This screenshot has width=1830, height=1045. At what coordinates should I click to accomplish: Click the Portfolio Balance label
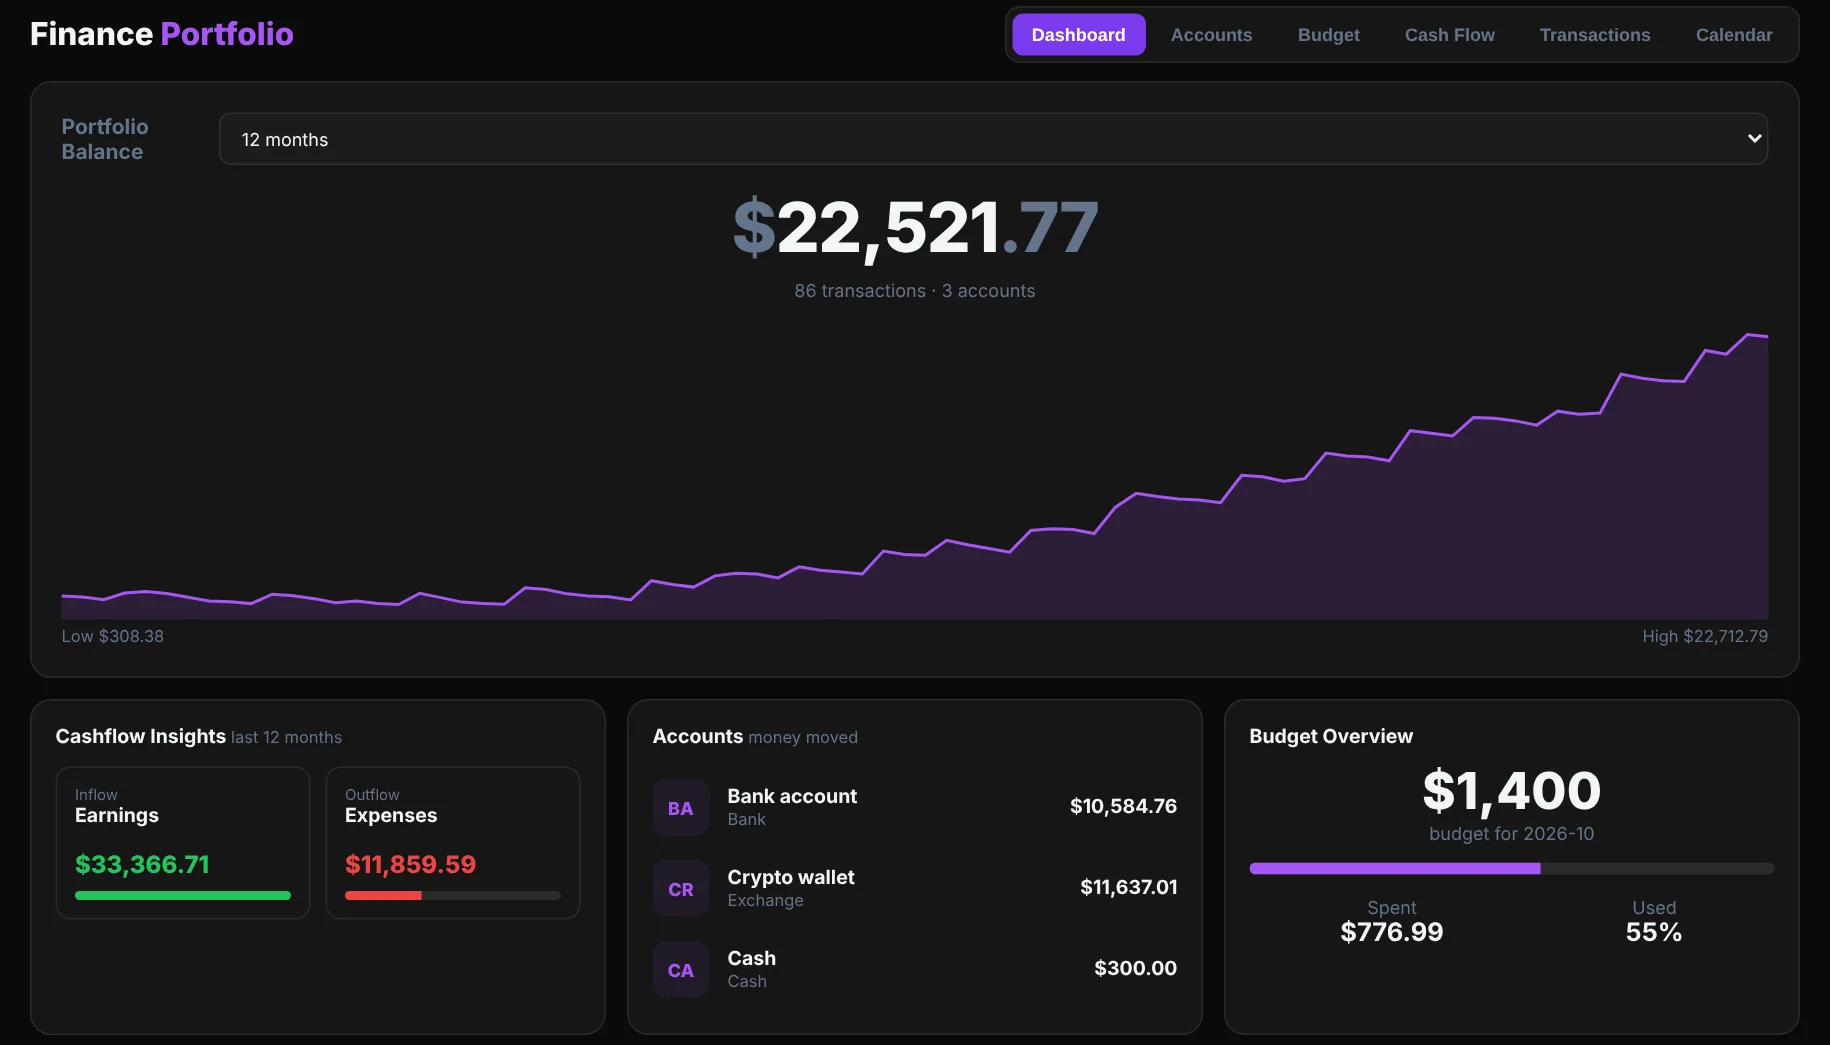pyautogui.click(x=105, y=139)
